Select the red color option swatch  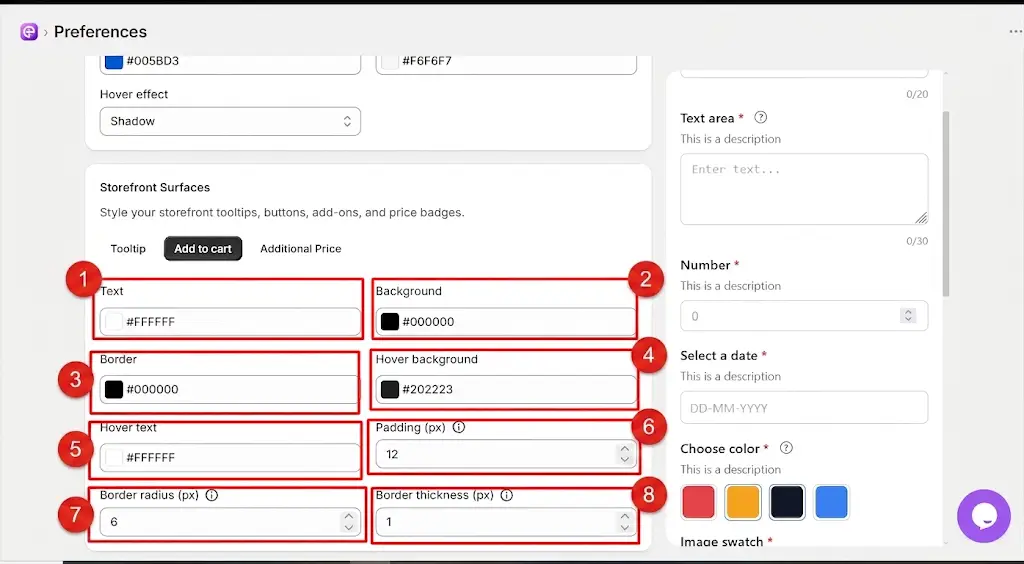698,502
